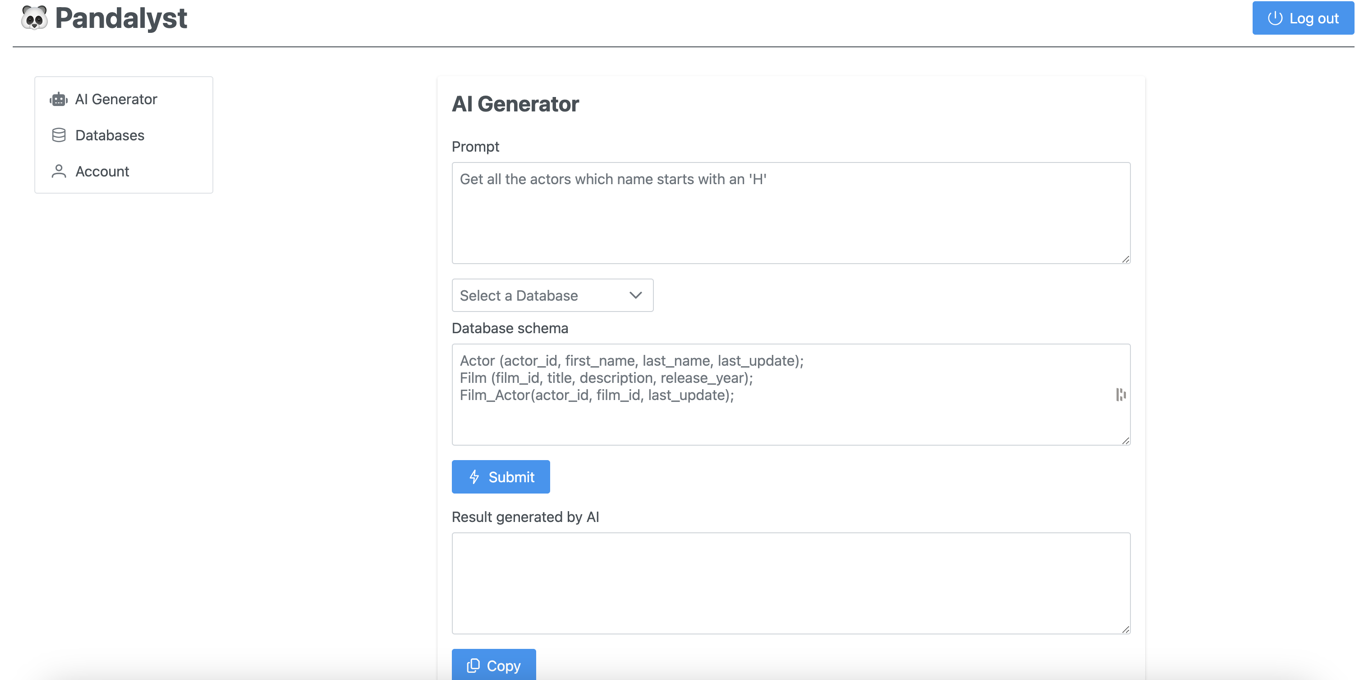Viewport: 1360px width, 680px height.
Task: Click the Prompt textarea resize handle
Action: pyautogui.click(x=1125, y=259)
